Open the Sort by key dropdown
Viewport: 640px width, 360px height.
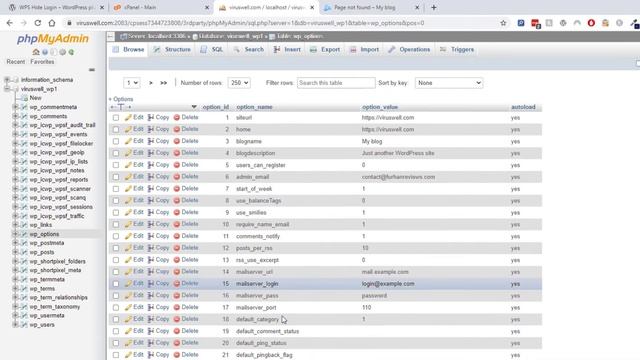click(x=449, y=83)
